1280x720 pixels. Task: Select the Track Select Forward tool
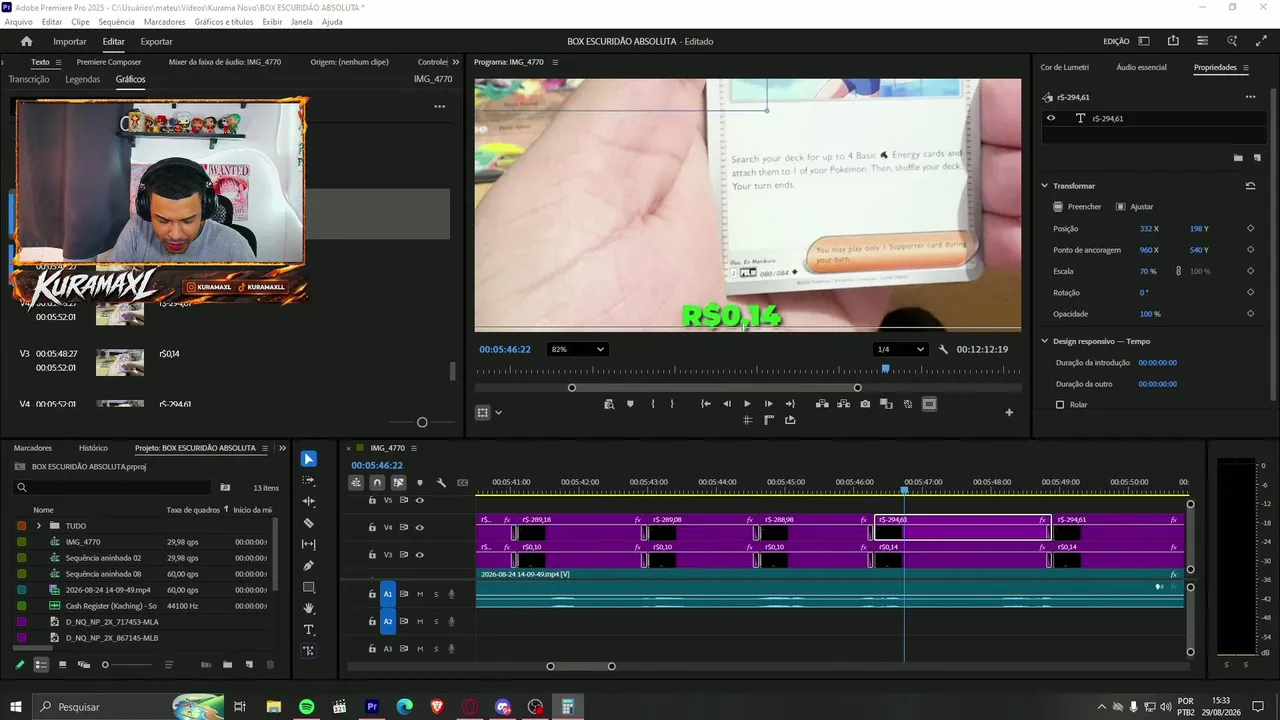click(309, 481)
